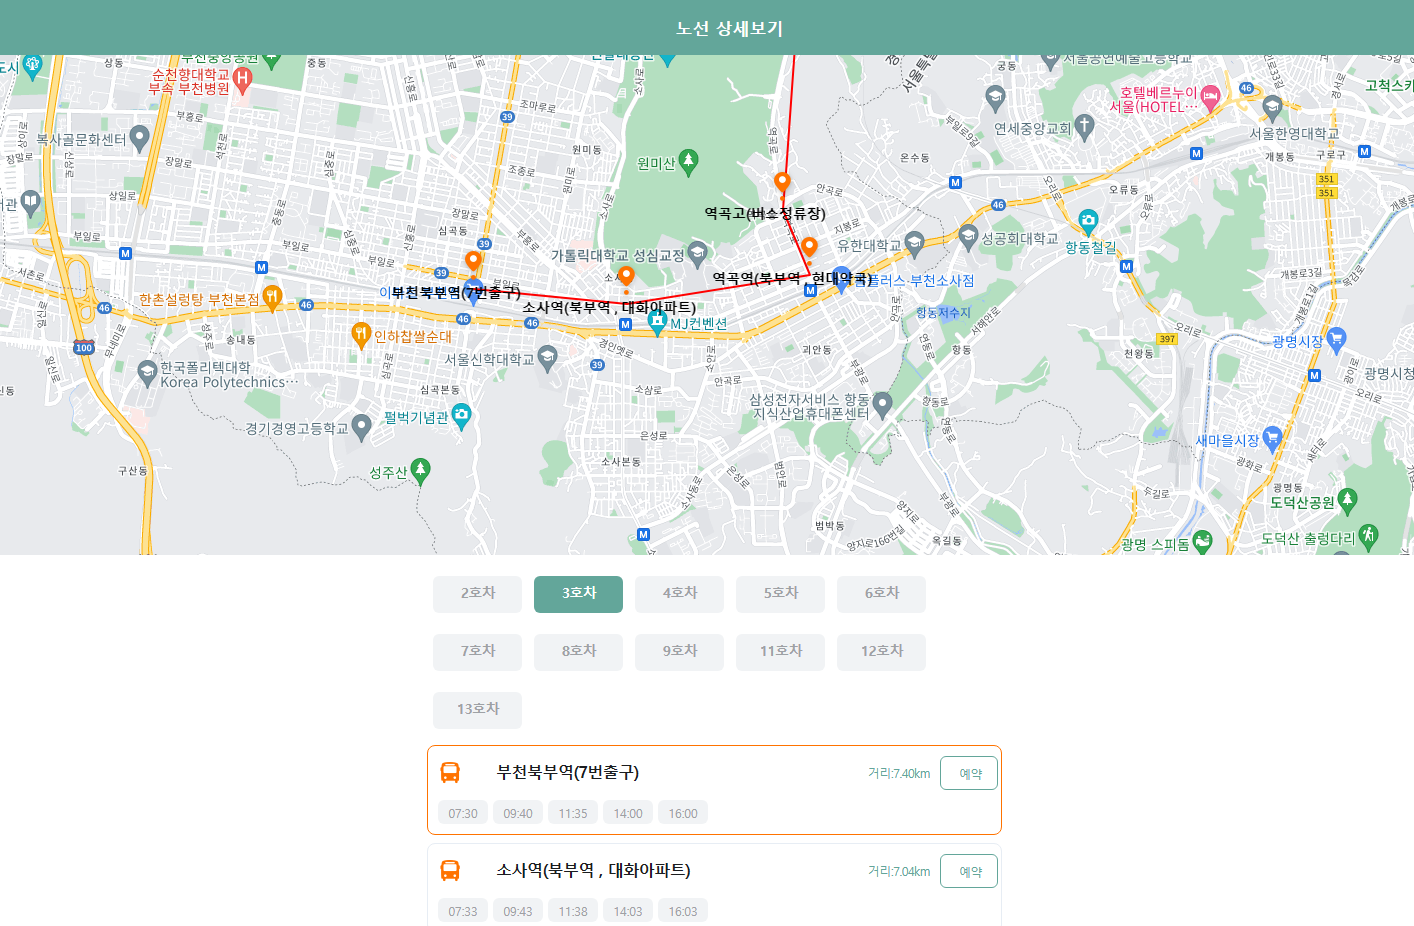1414x926 pixels.
Task: Click the 역곡고(버스정류장) label on map
Action: pos(765,213)
